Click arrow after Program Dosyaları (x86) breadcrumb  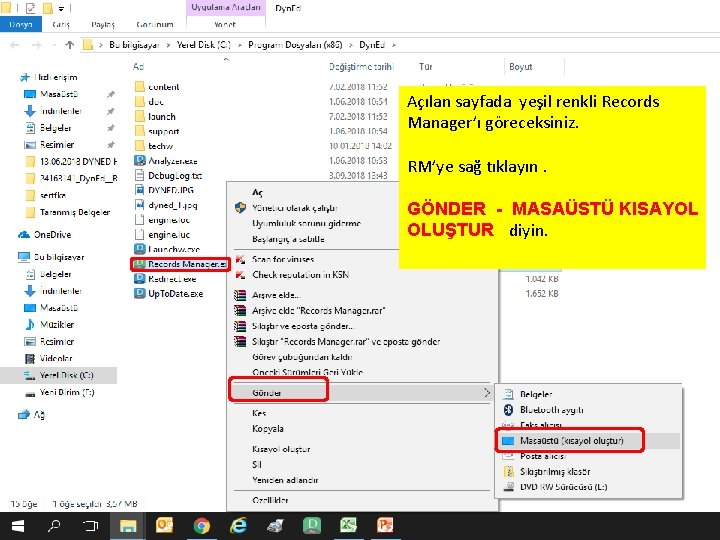(351, 45)
